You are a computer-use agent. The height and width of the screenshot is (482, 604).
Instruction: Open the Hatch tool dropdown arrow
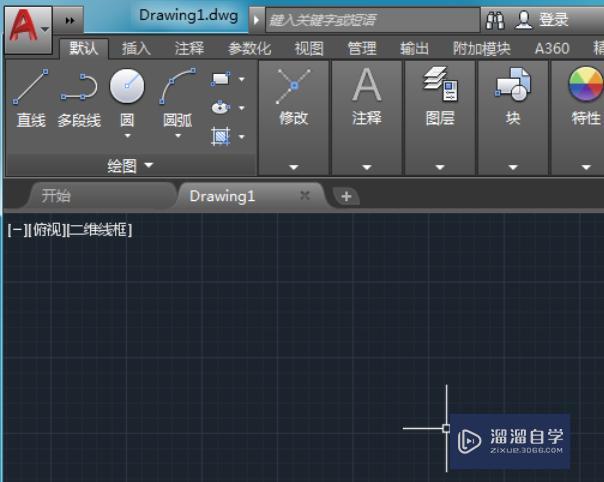(242, 136)
